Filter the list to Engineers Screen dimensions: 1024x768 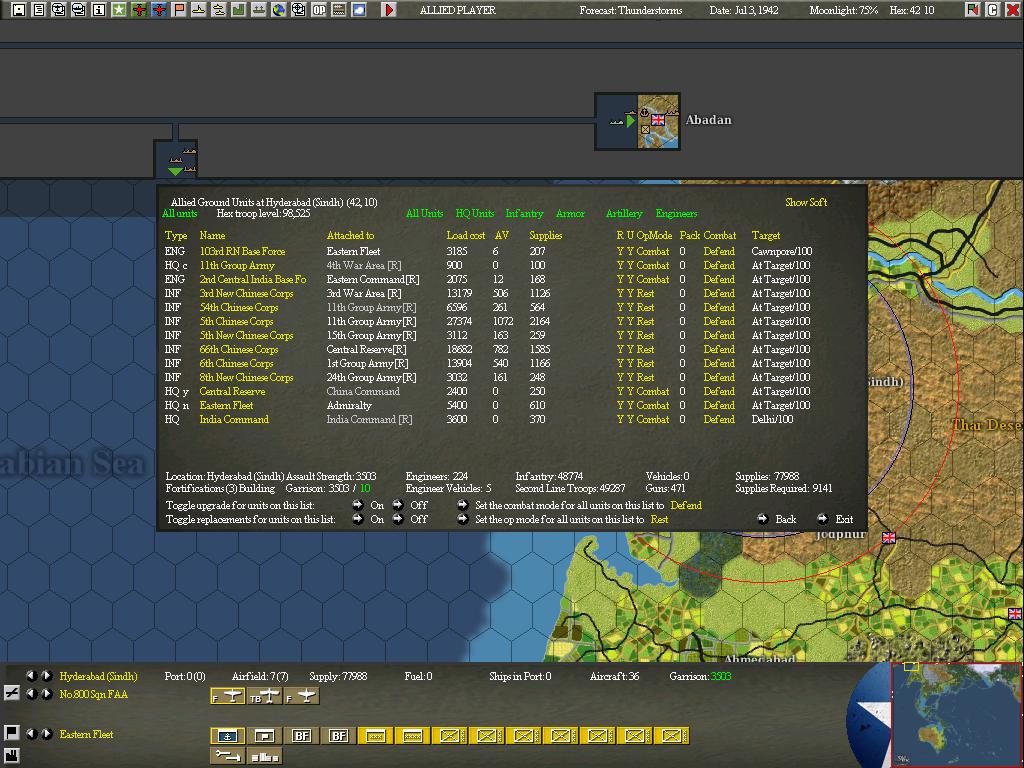click(x=677, y=214)
